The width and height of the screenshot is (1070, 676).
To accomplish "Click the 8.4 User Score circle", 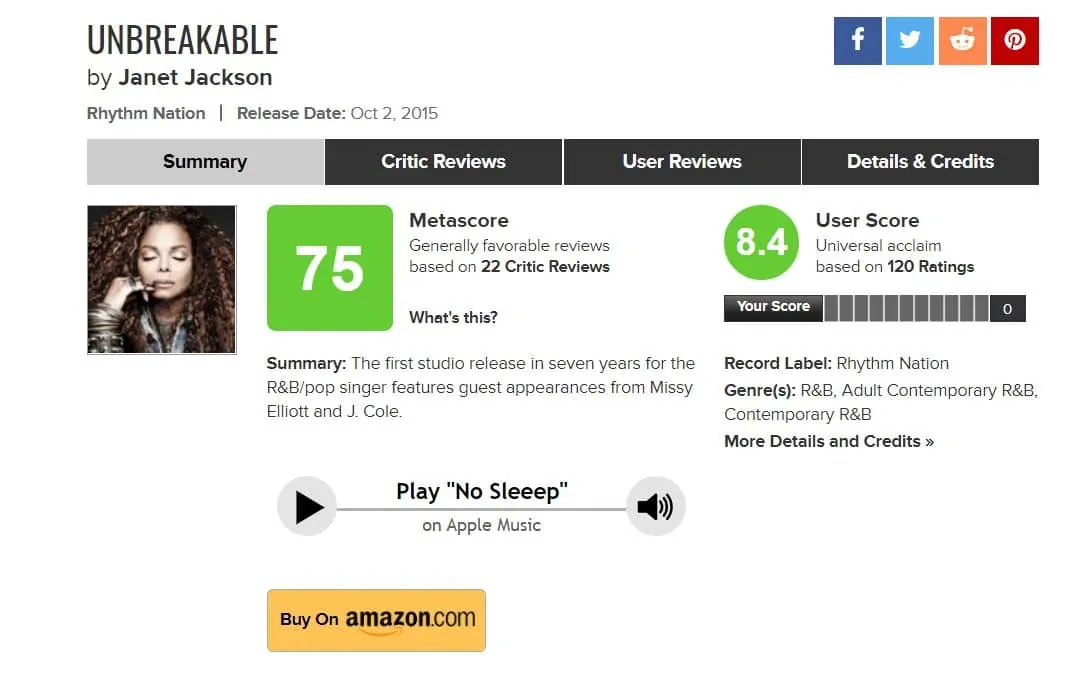I will click(x=761, y=243).
